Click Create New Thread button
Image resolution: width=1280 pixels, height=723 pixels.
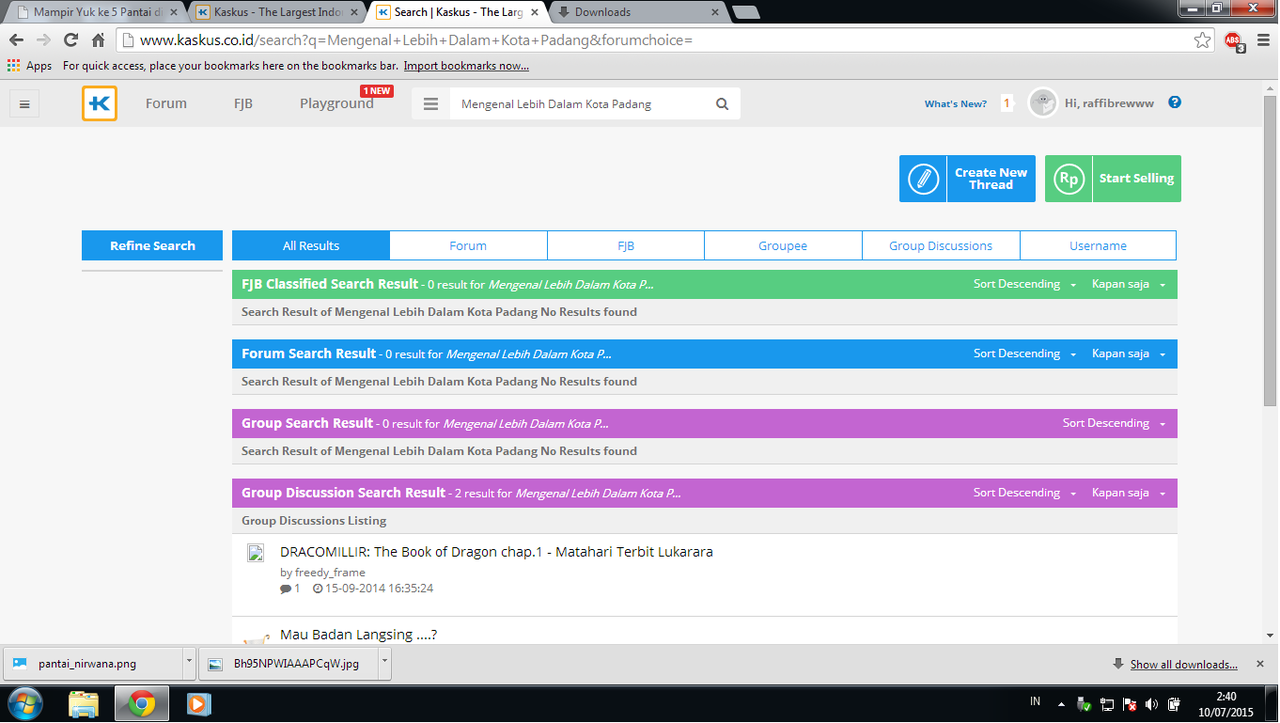[x=967, y=179]
